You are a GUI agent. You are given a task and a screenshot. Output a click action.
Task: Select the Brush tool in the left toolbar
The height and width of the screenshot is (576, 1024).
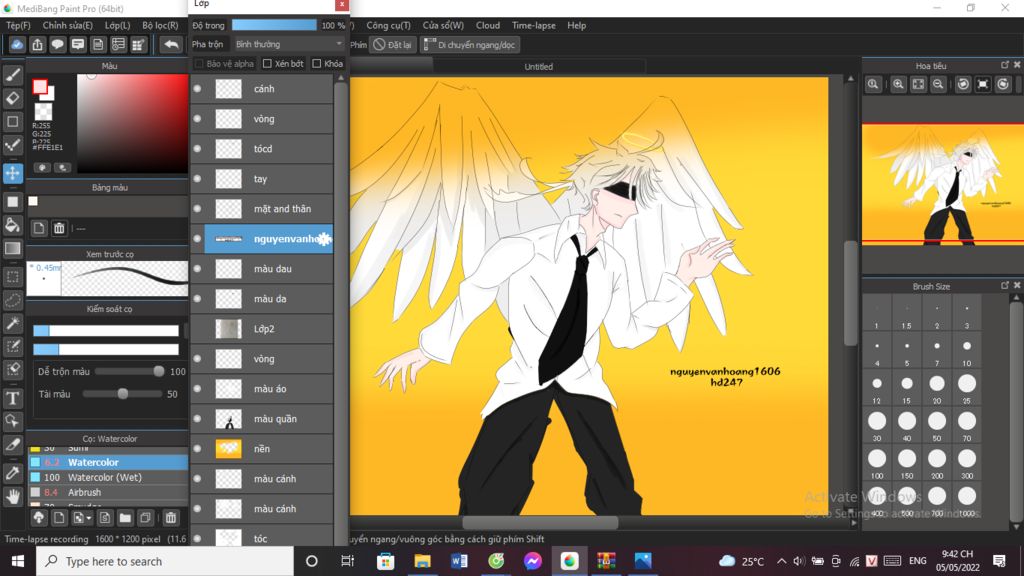click(x=12, y=74)
